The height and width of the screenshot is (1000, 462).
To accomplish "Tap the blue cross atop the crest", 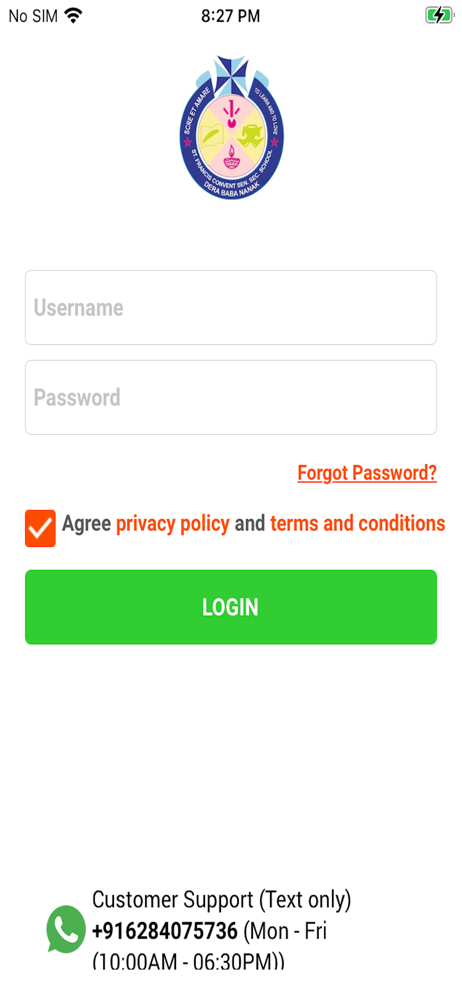I will (230, 74).
